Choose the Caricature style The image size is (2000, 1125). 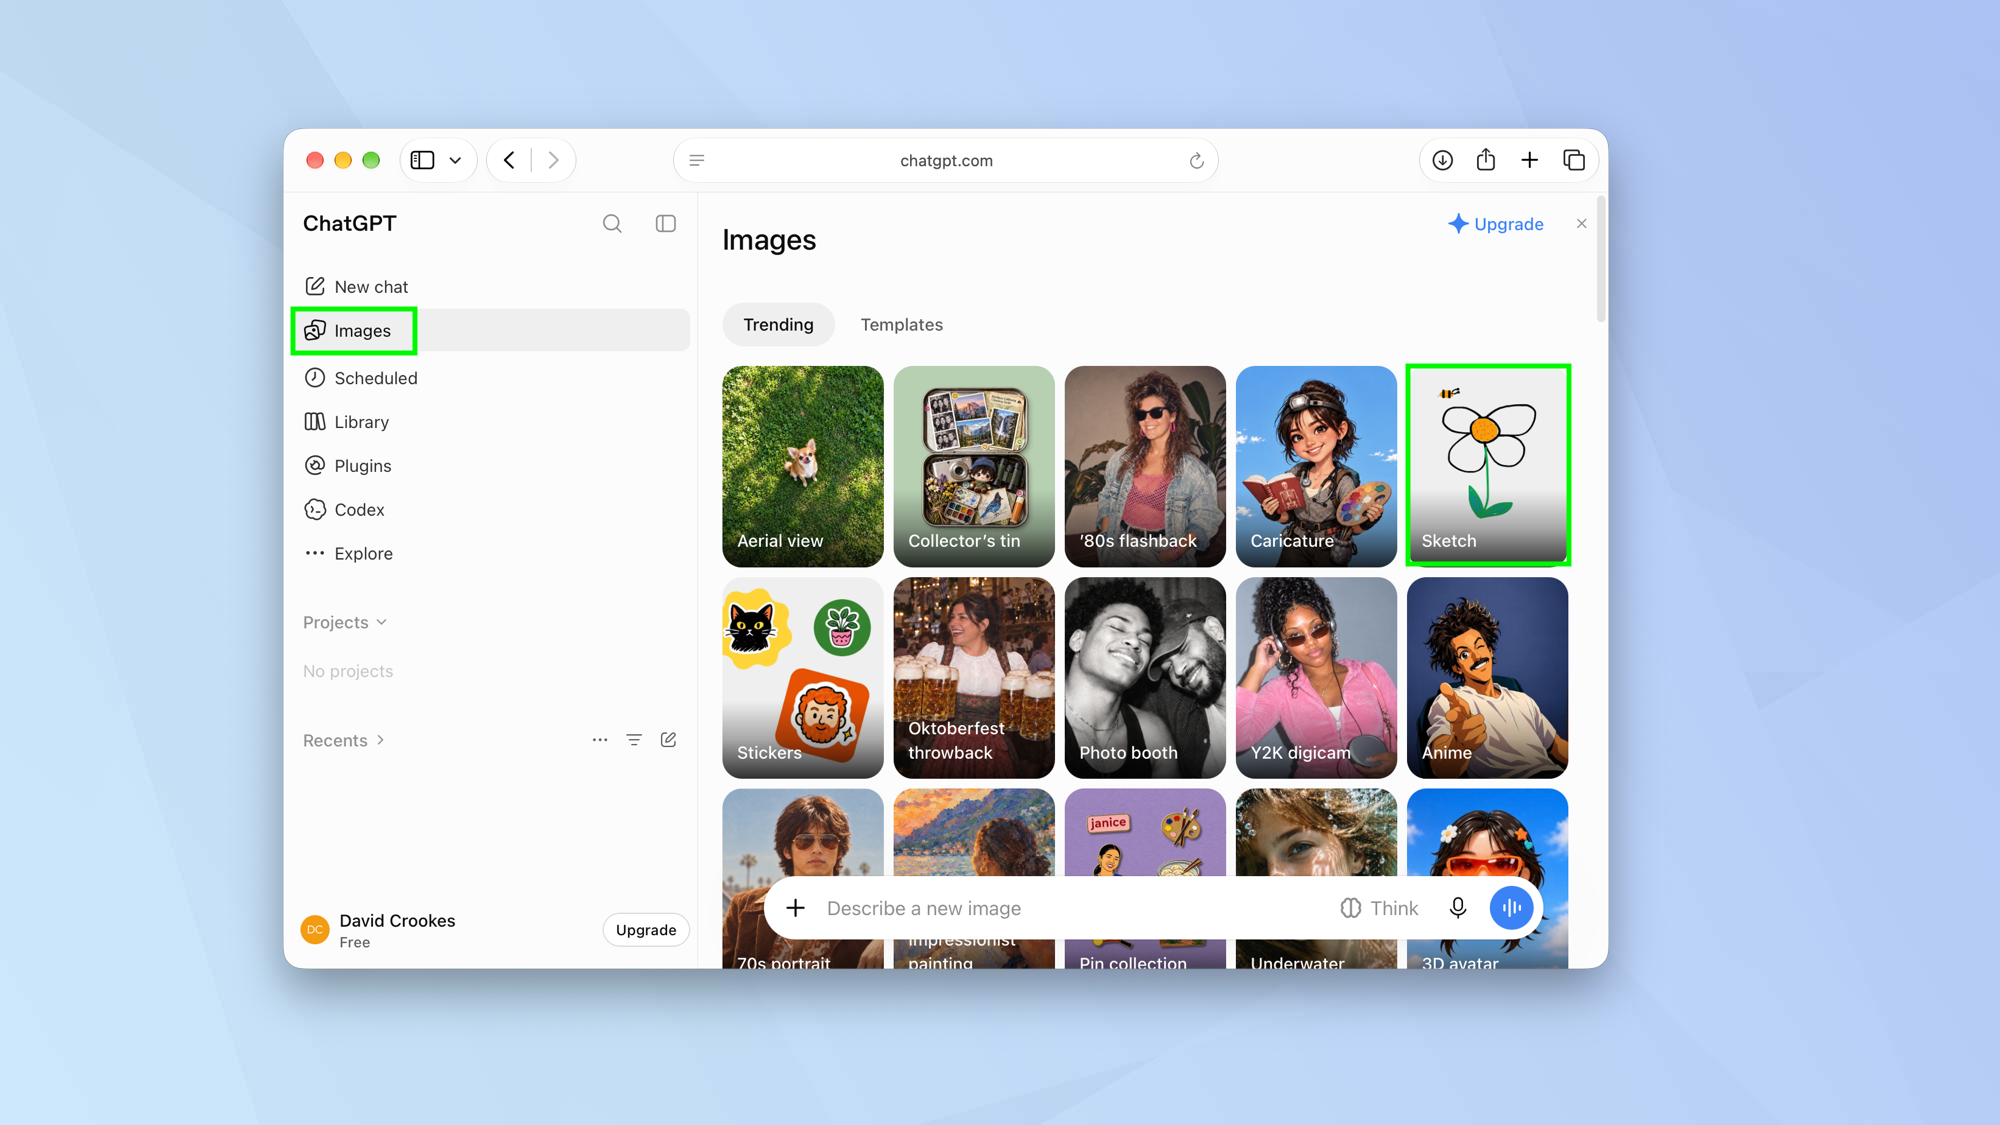click(x=1316, y=466)
